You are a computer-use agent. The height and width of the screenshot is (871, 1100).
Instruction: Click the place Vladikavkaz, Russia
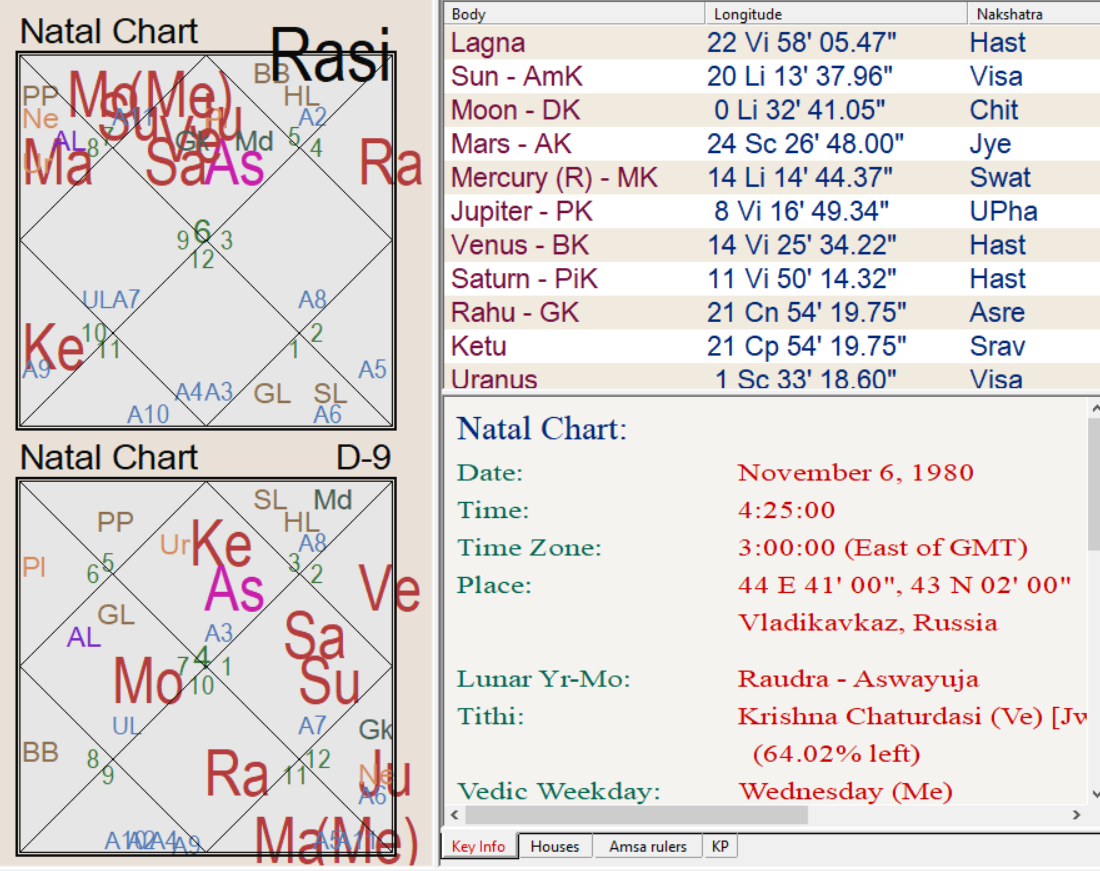tap(867, 622)
